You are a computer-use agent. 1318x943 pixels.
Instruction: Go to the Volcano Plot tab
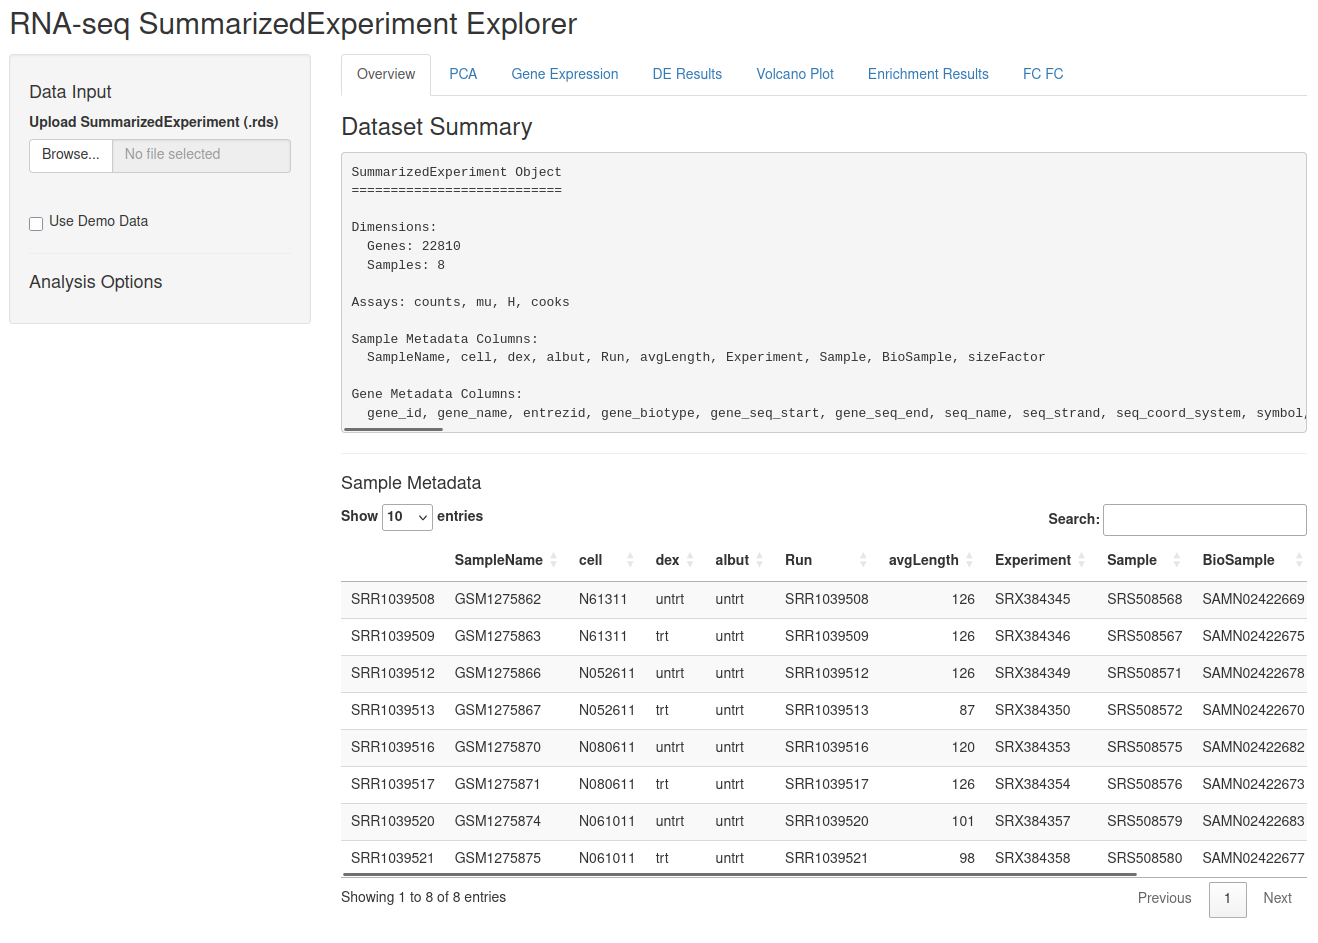click(795, 74)
